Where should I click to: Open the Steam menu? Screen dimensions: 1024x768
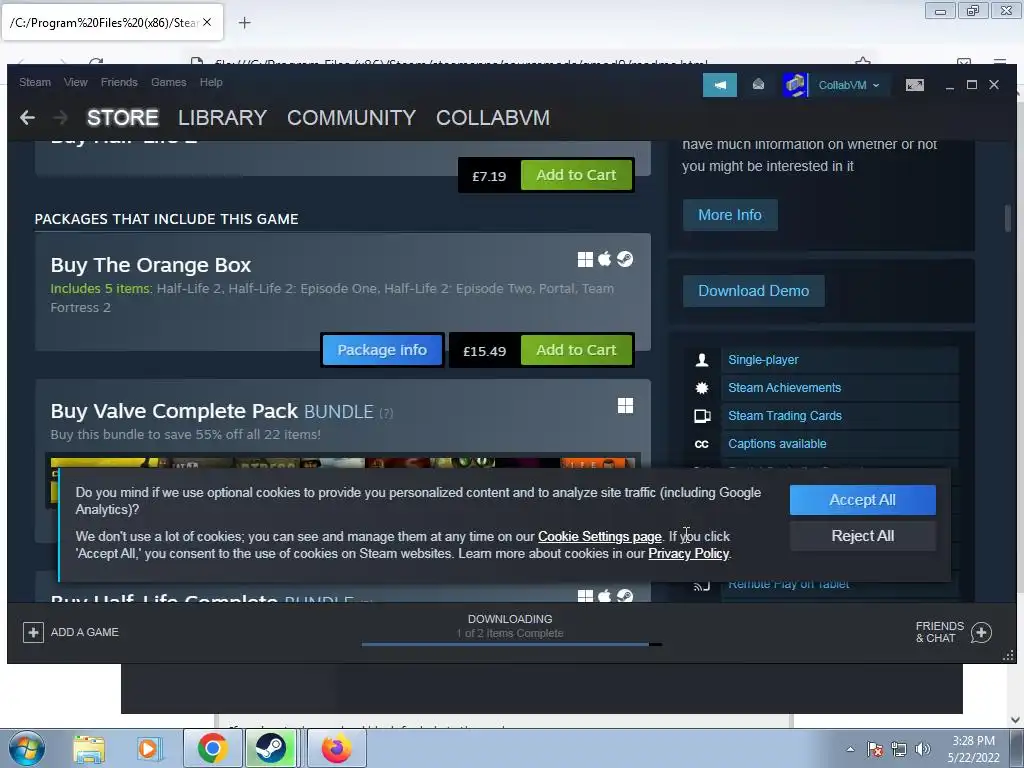tap(35, 82)
